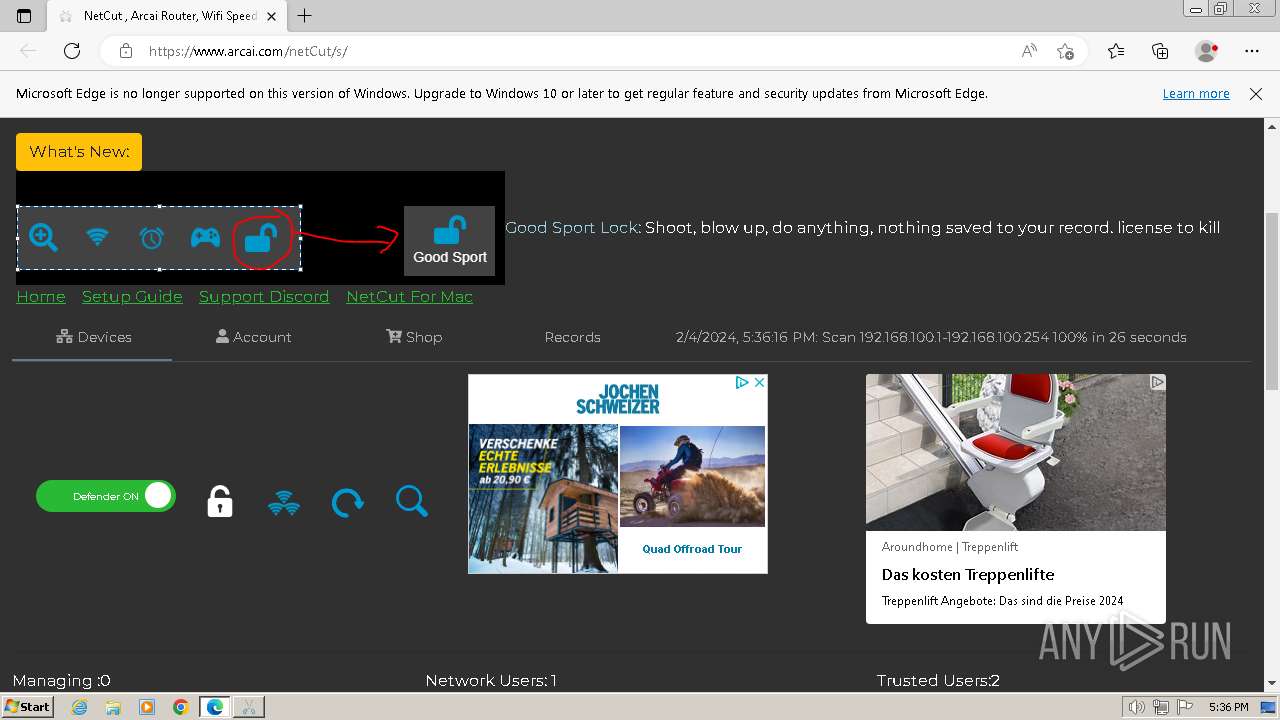Click the system tray volume icon
This screenshot has width=1280, height=720.
pyautogui.click(x=1137, y=707)
